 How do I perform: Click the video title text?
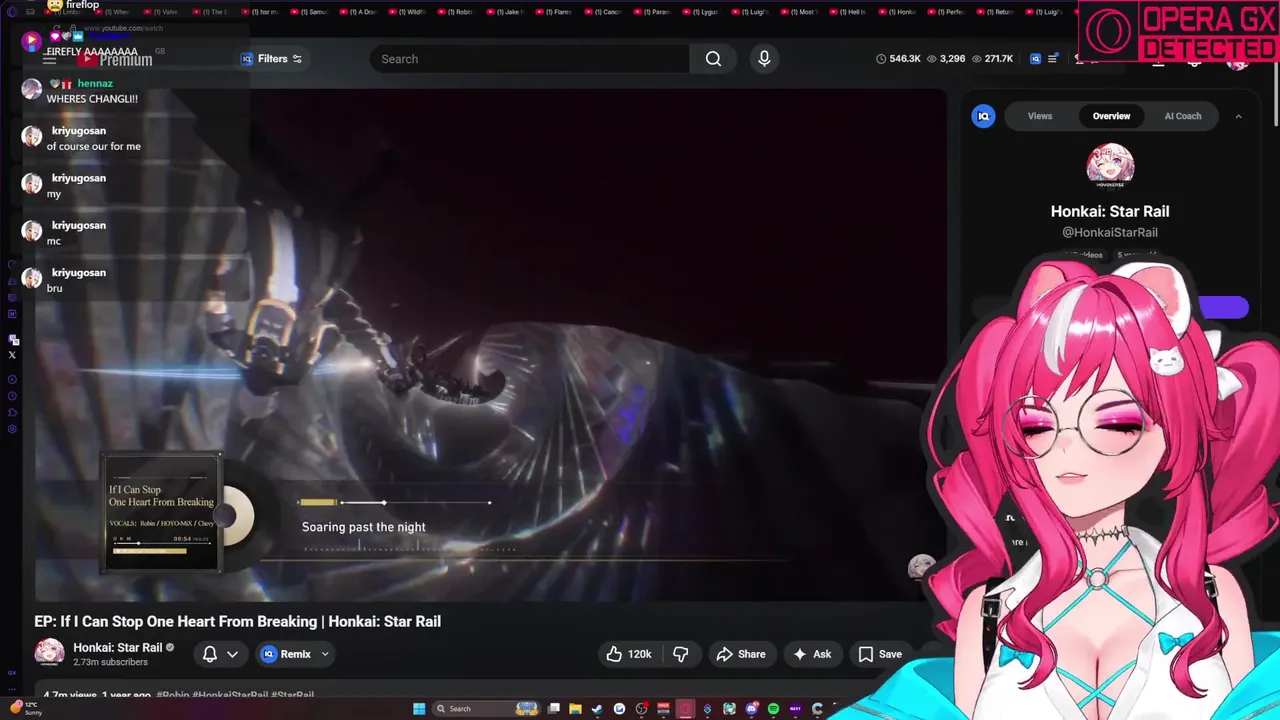click(238, 621)
